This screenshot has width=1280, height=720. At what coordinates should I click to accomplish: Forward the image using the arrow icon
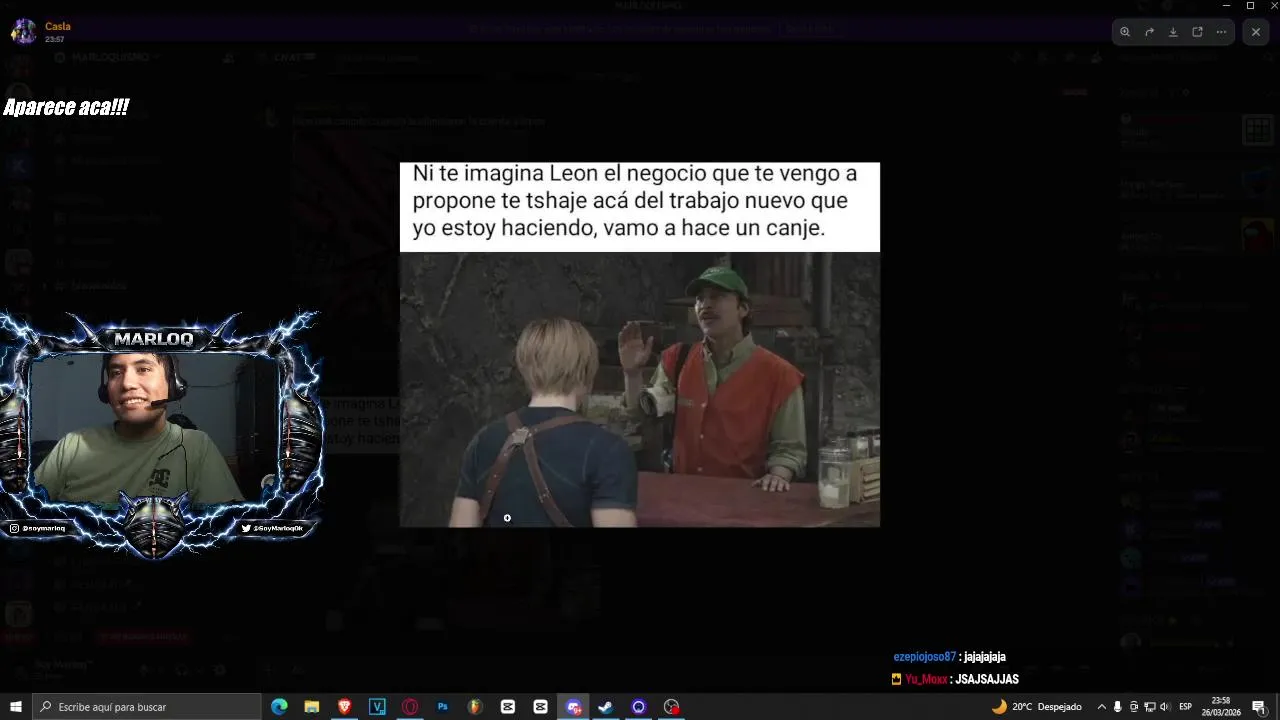[1149, 32]
